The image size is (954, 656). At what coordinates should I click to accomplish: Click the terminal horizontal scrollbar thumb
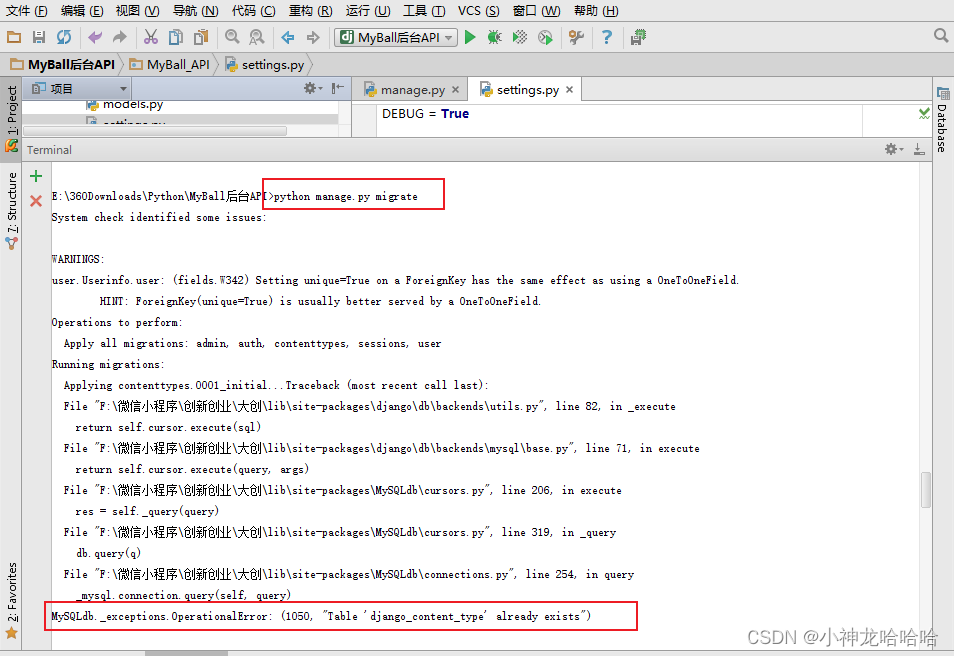tap(186, 653)
